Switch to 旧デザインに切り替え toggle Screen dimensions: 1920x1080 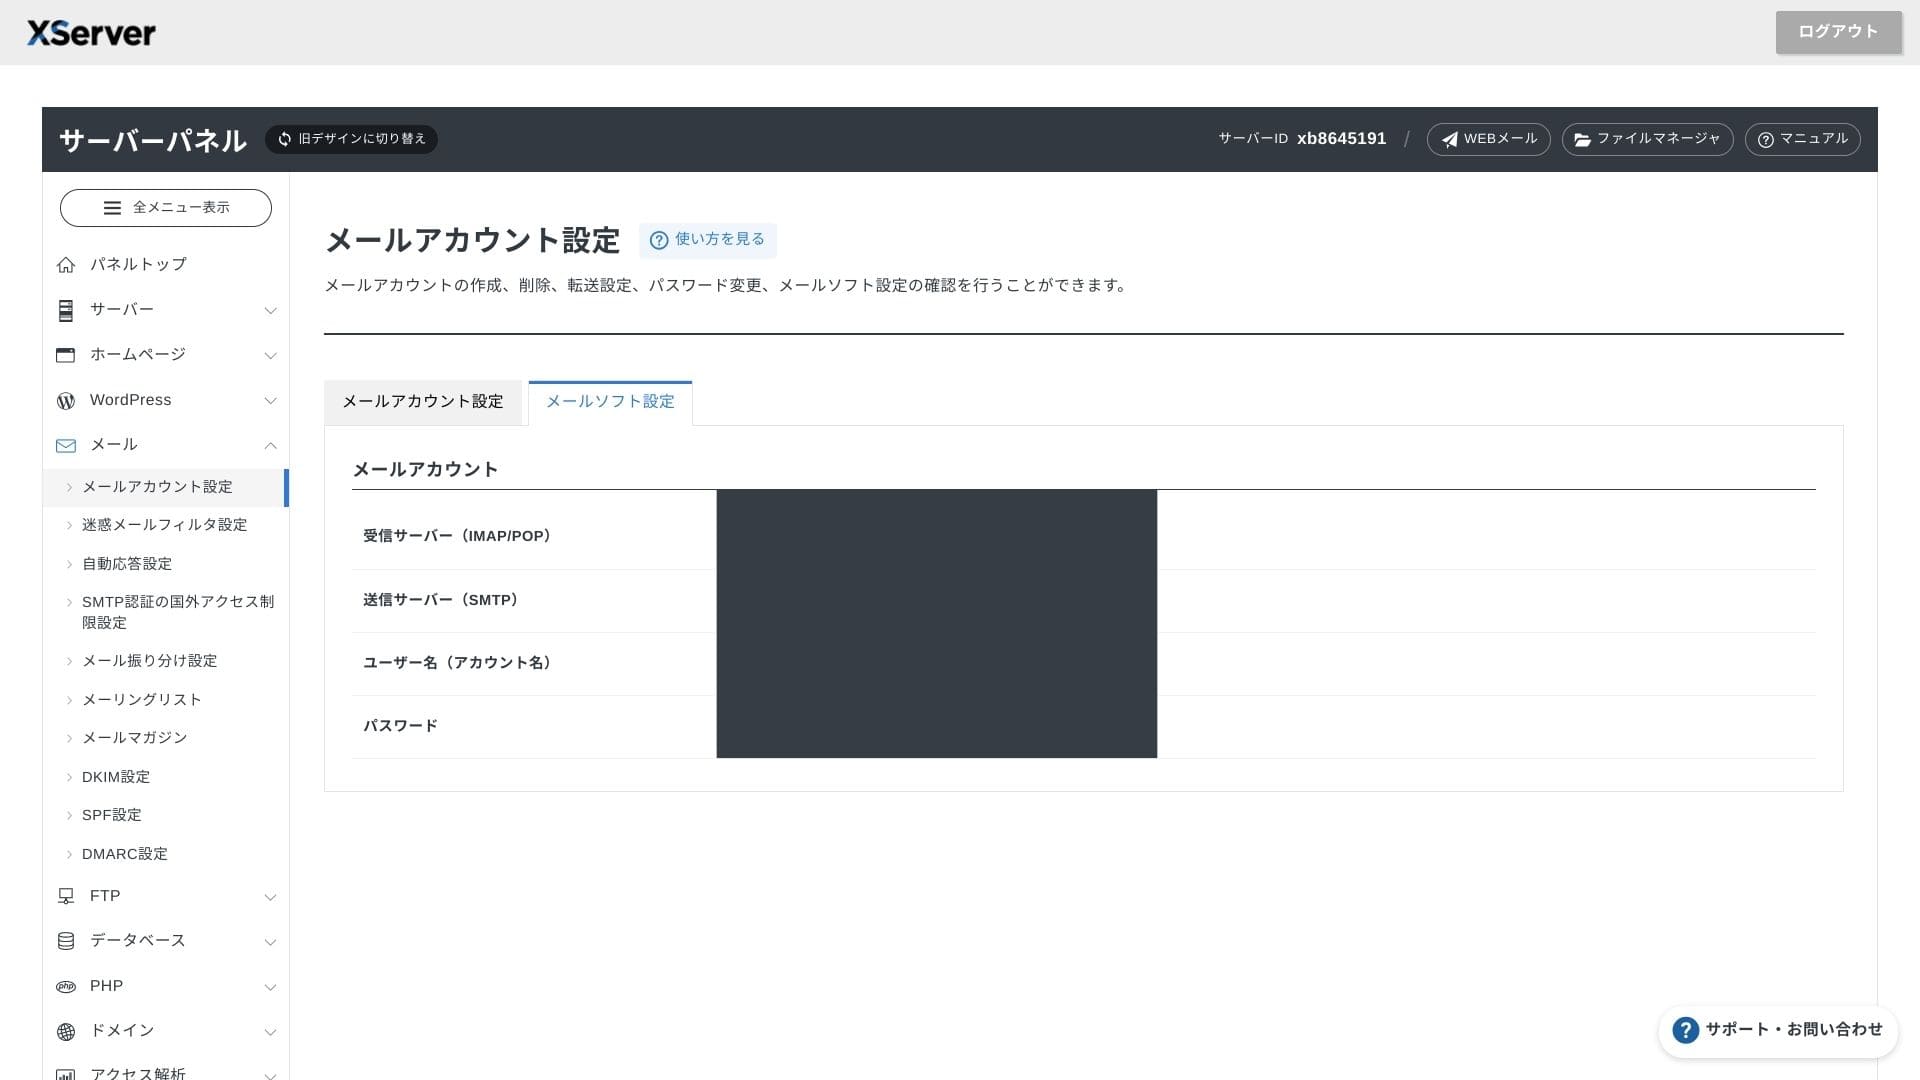351,139
